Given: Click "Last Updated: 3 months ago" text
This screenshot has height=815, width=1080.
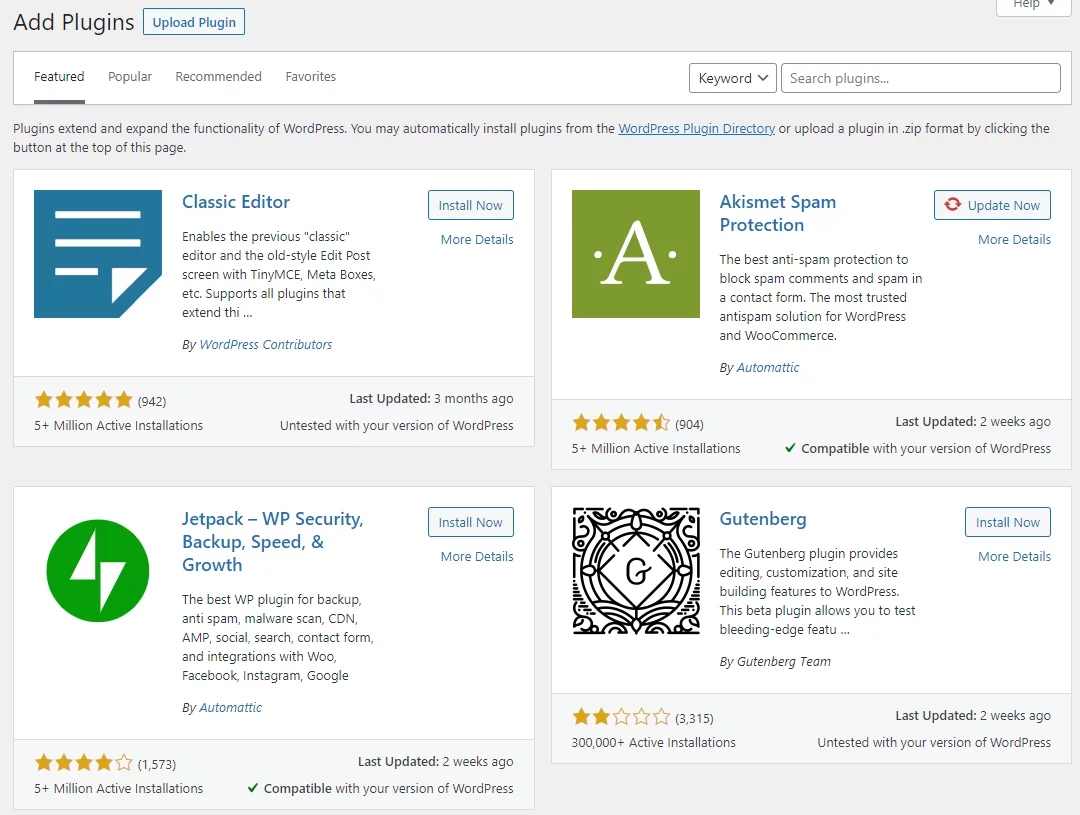Looking at the screenshot, I should tap(431, 398).
